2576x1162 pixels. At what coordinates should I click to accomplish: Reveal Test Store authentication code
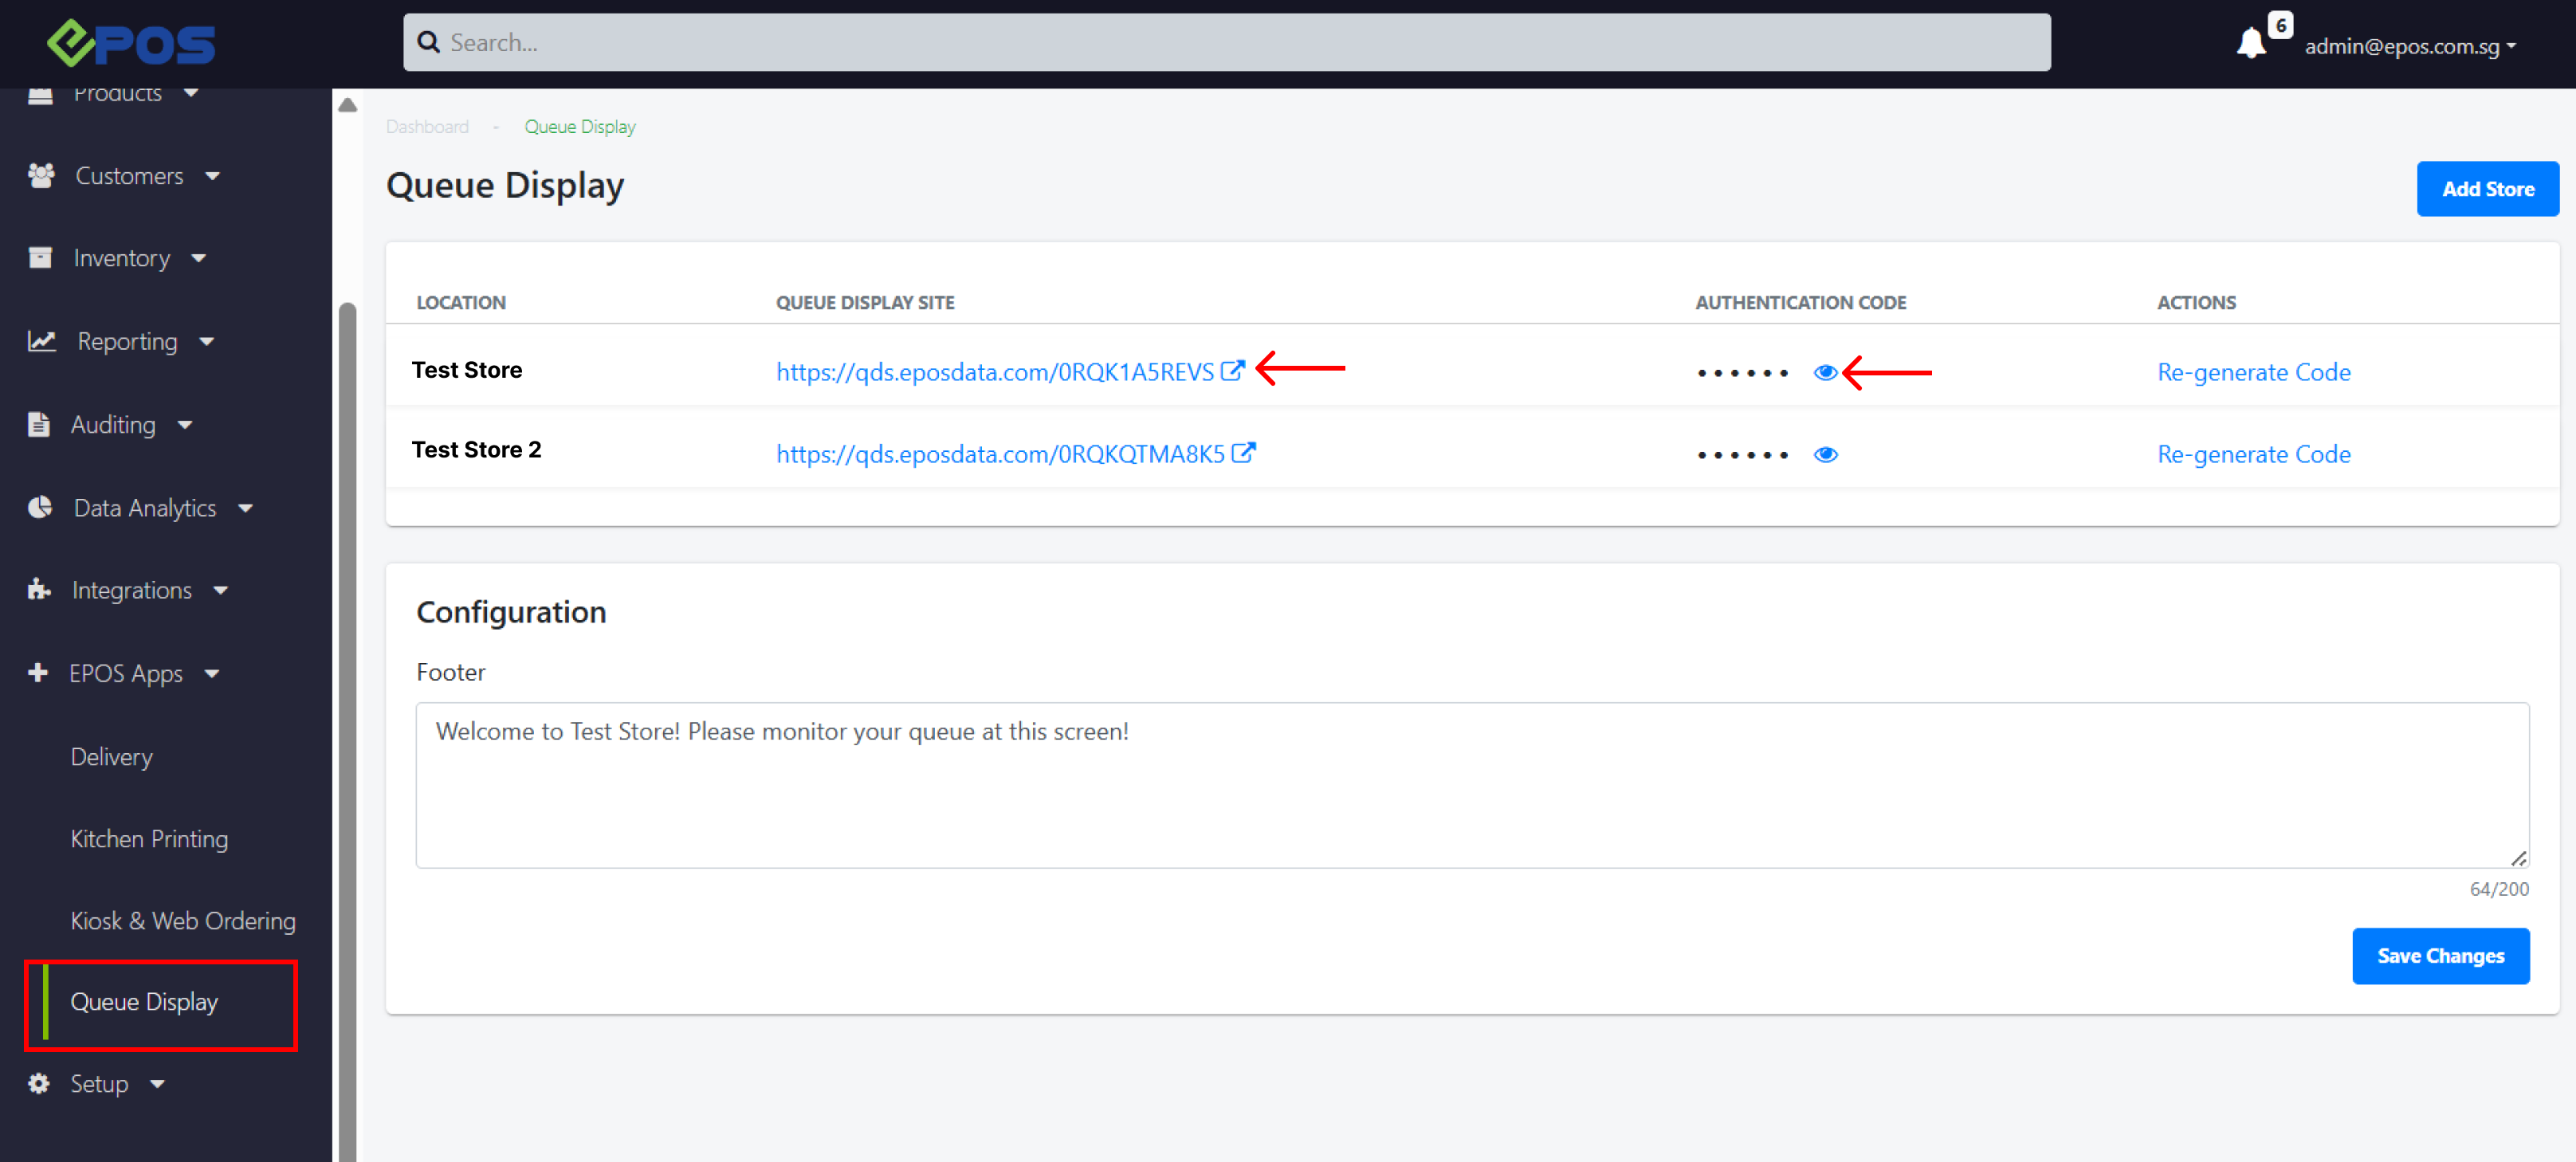(1825, 373)
